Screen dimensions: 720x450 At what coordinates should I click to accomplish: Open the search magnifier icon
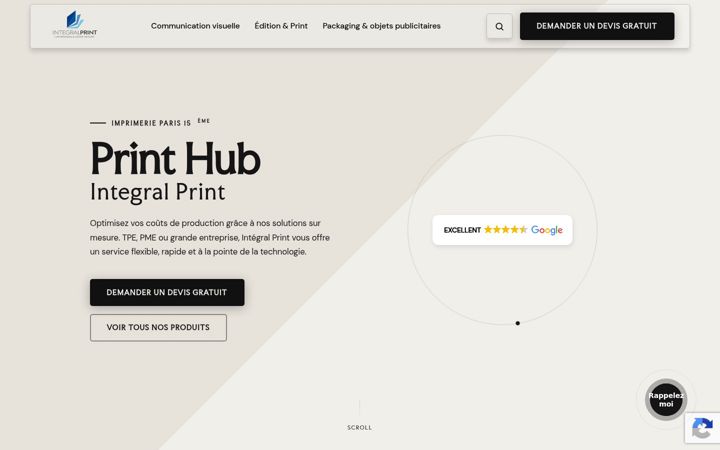tap(499, 26)
